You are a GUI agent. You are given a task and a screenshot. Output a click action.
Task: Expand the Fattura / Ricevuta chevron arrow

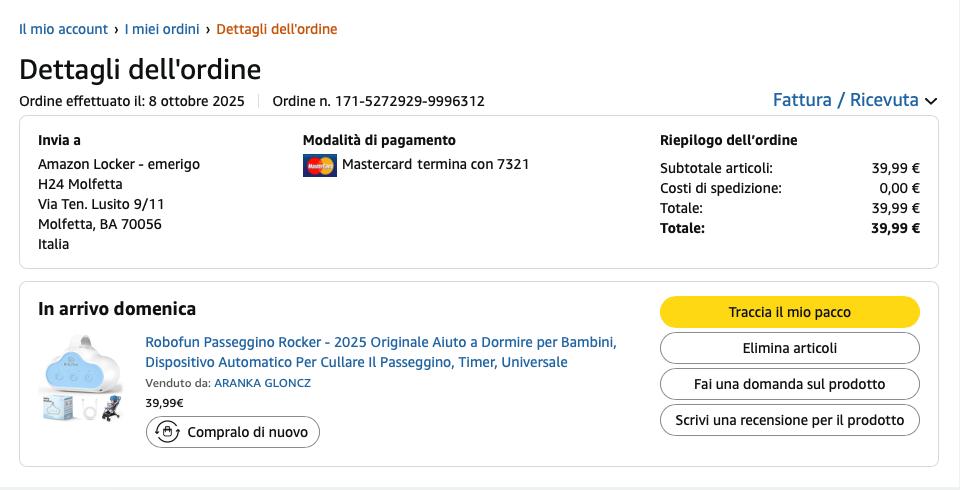click(x=931, y=101)
